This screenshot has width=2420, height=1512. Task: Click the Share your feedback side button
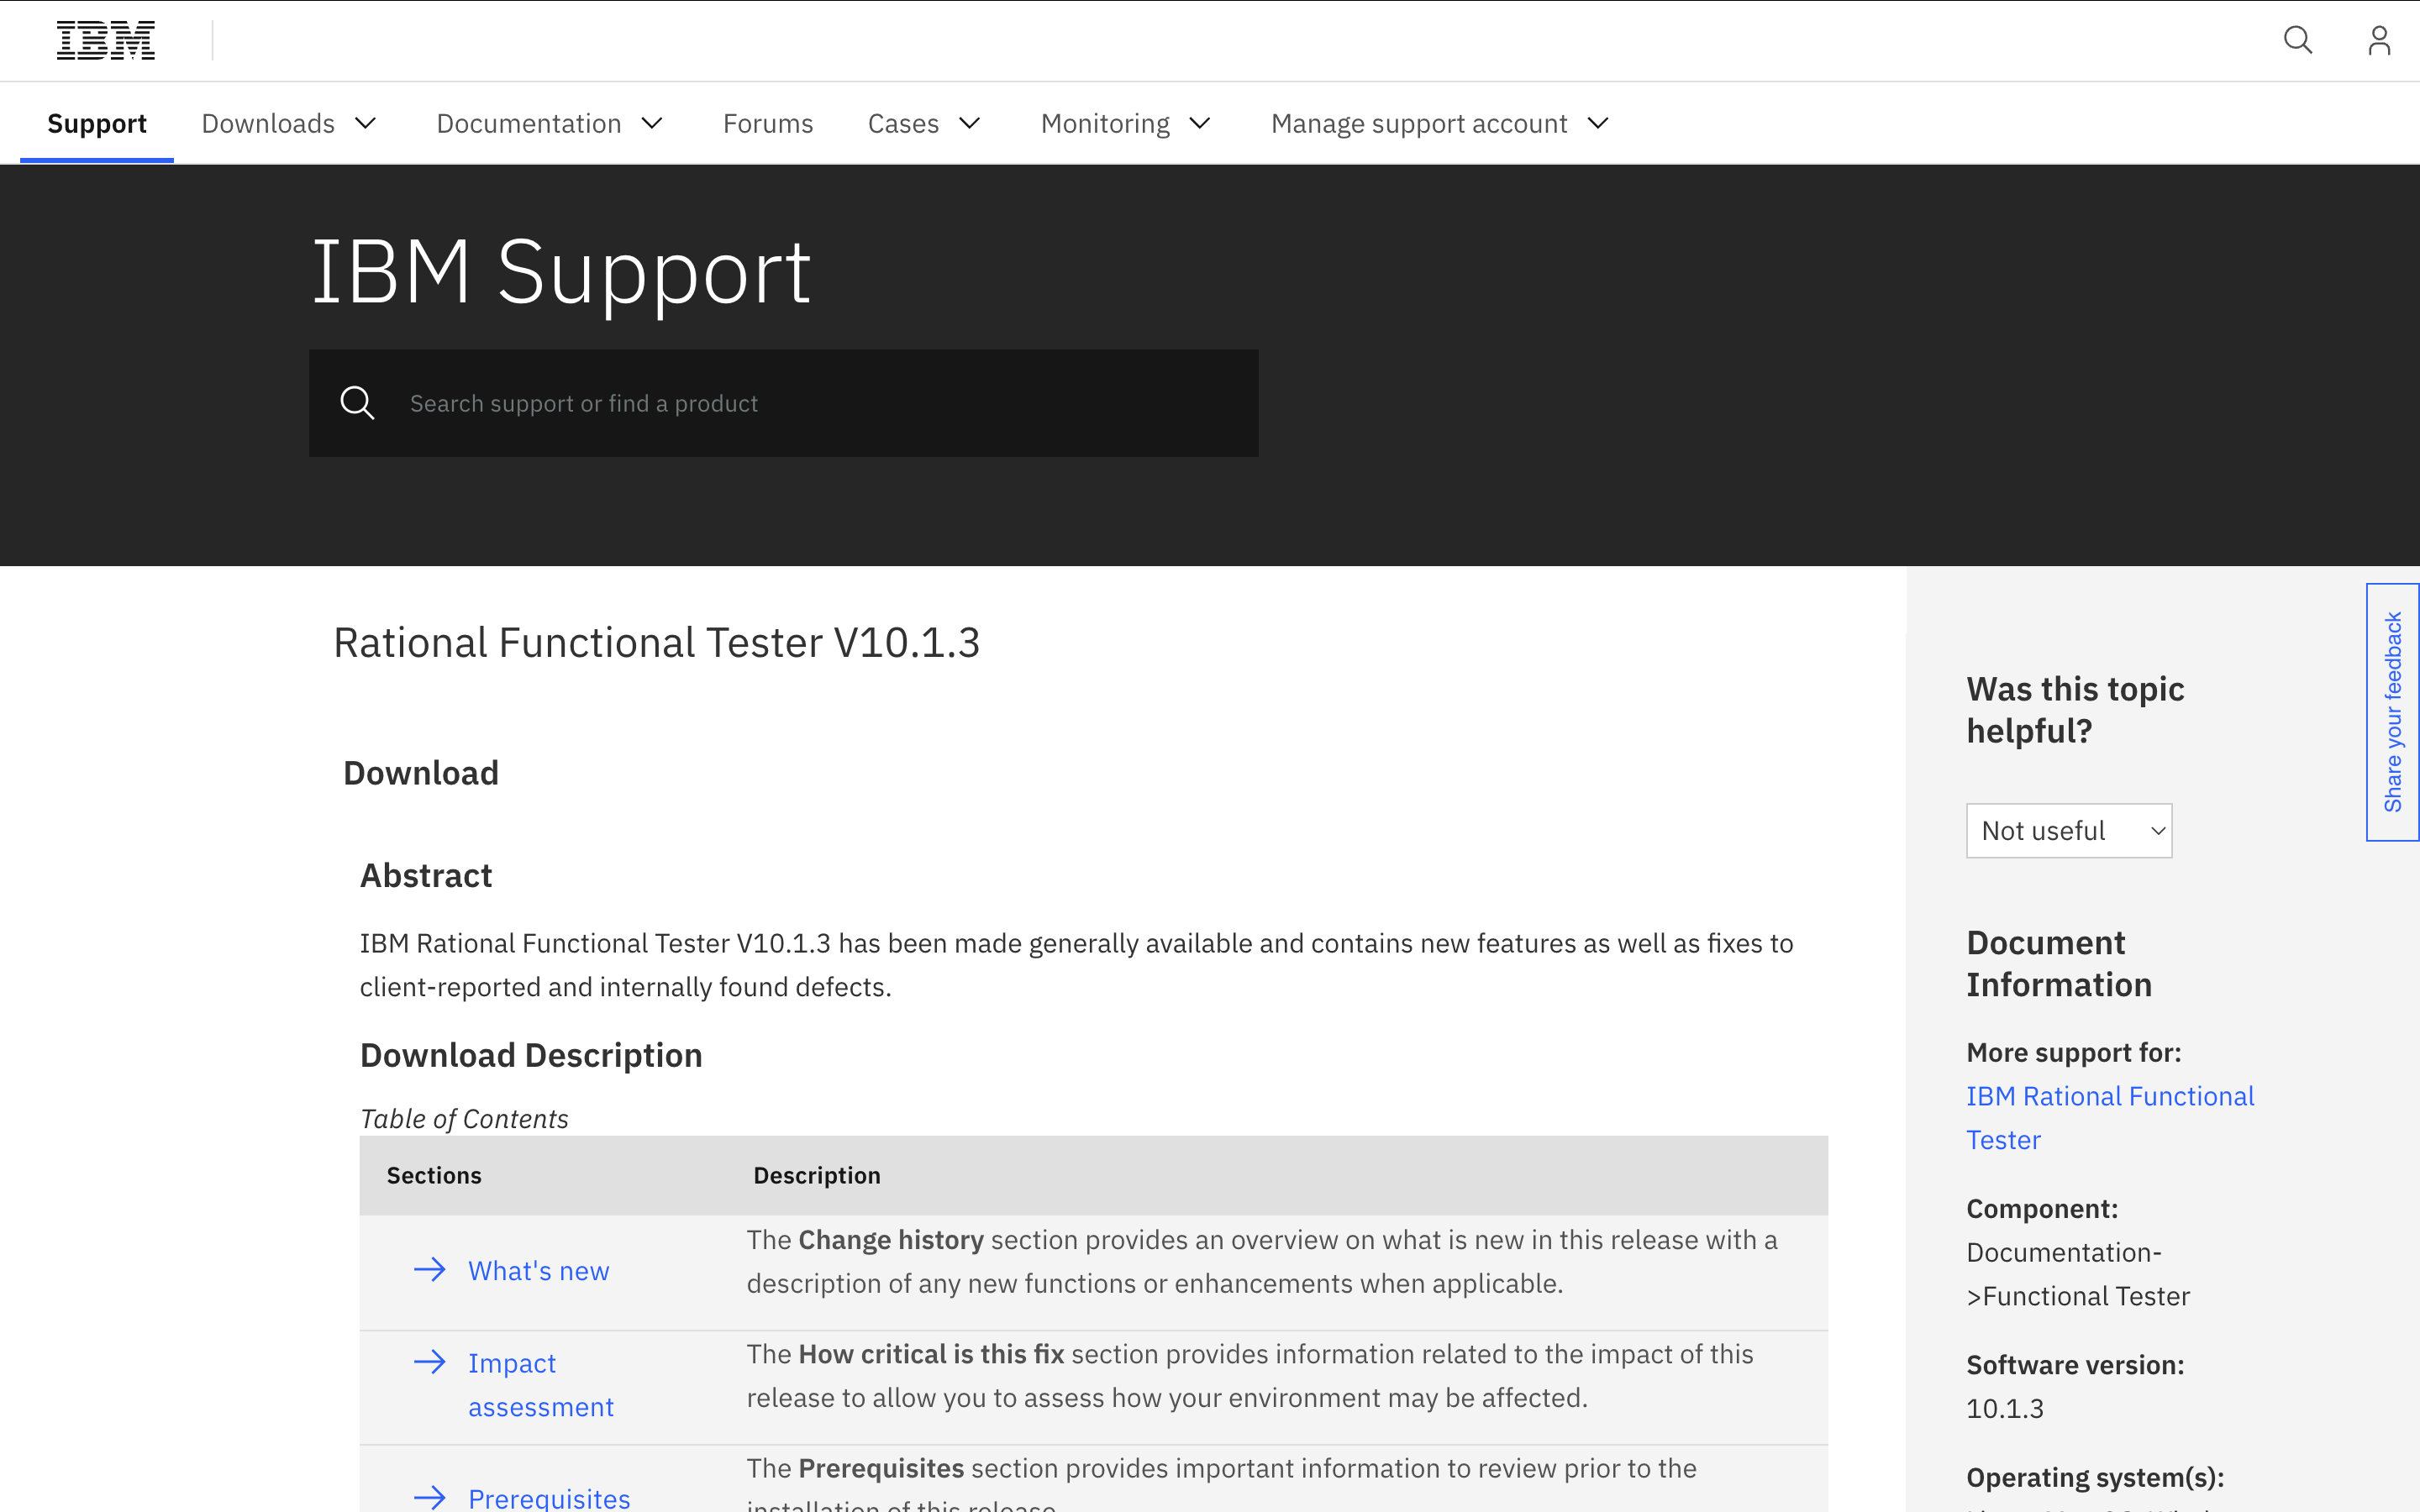click(x=2392, y=712)
